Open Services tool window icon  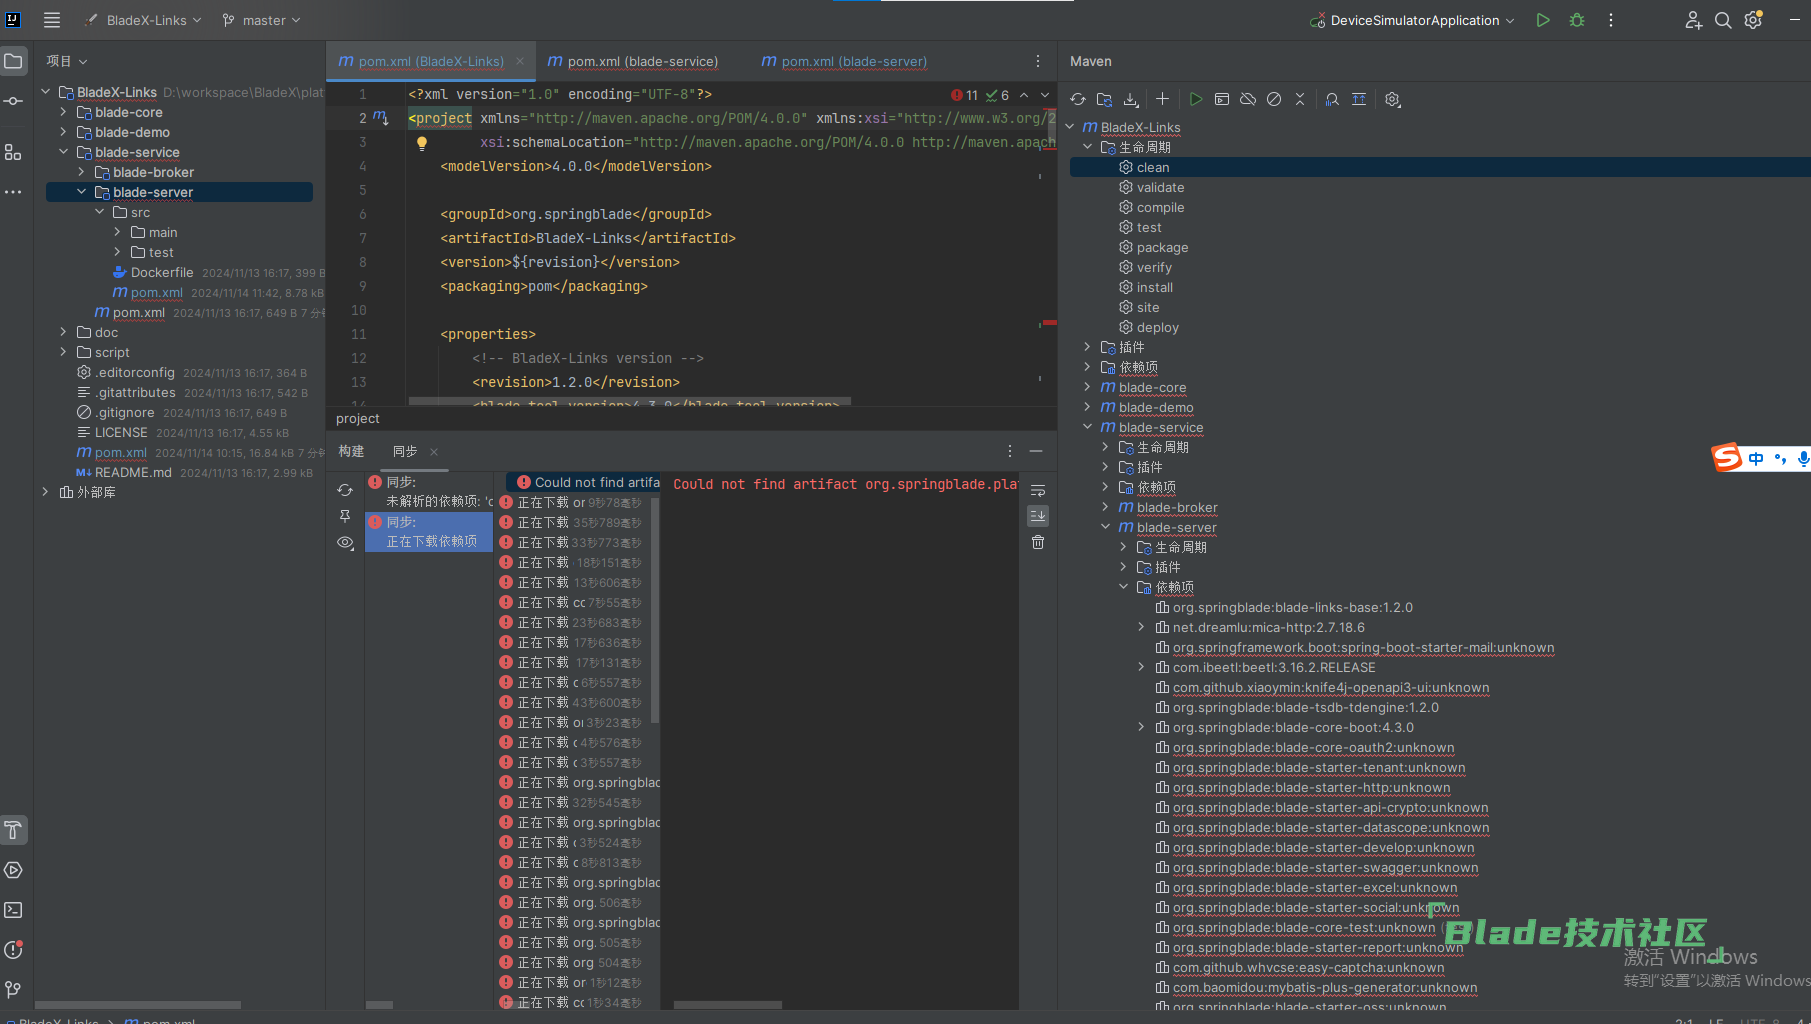click(13, 870)
